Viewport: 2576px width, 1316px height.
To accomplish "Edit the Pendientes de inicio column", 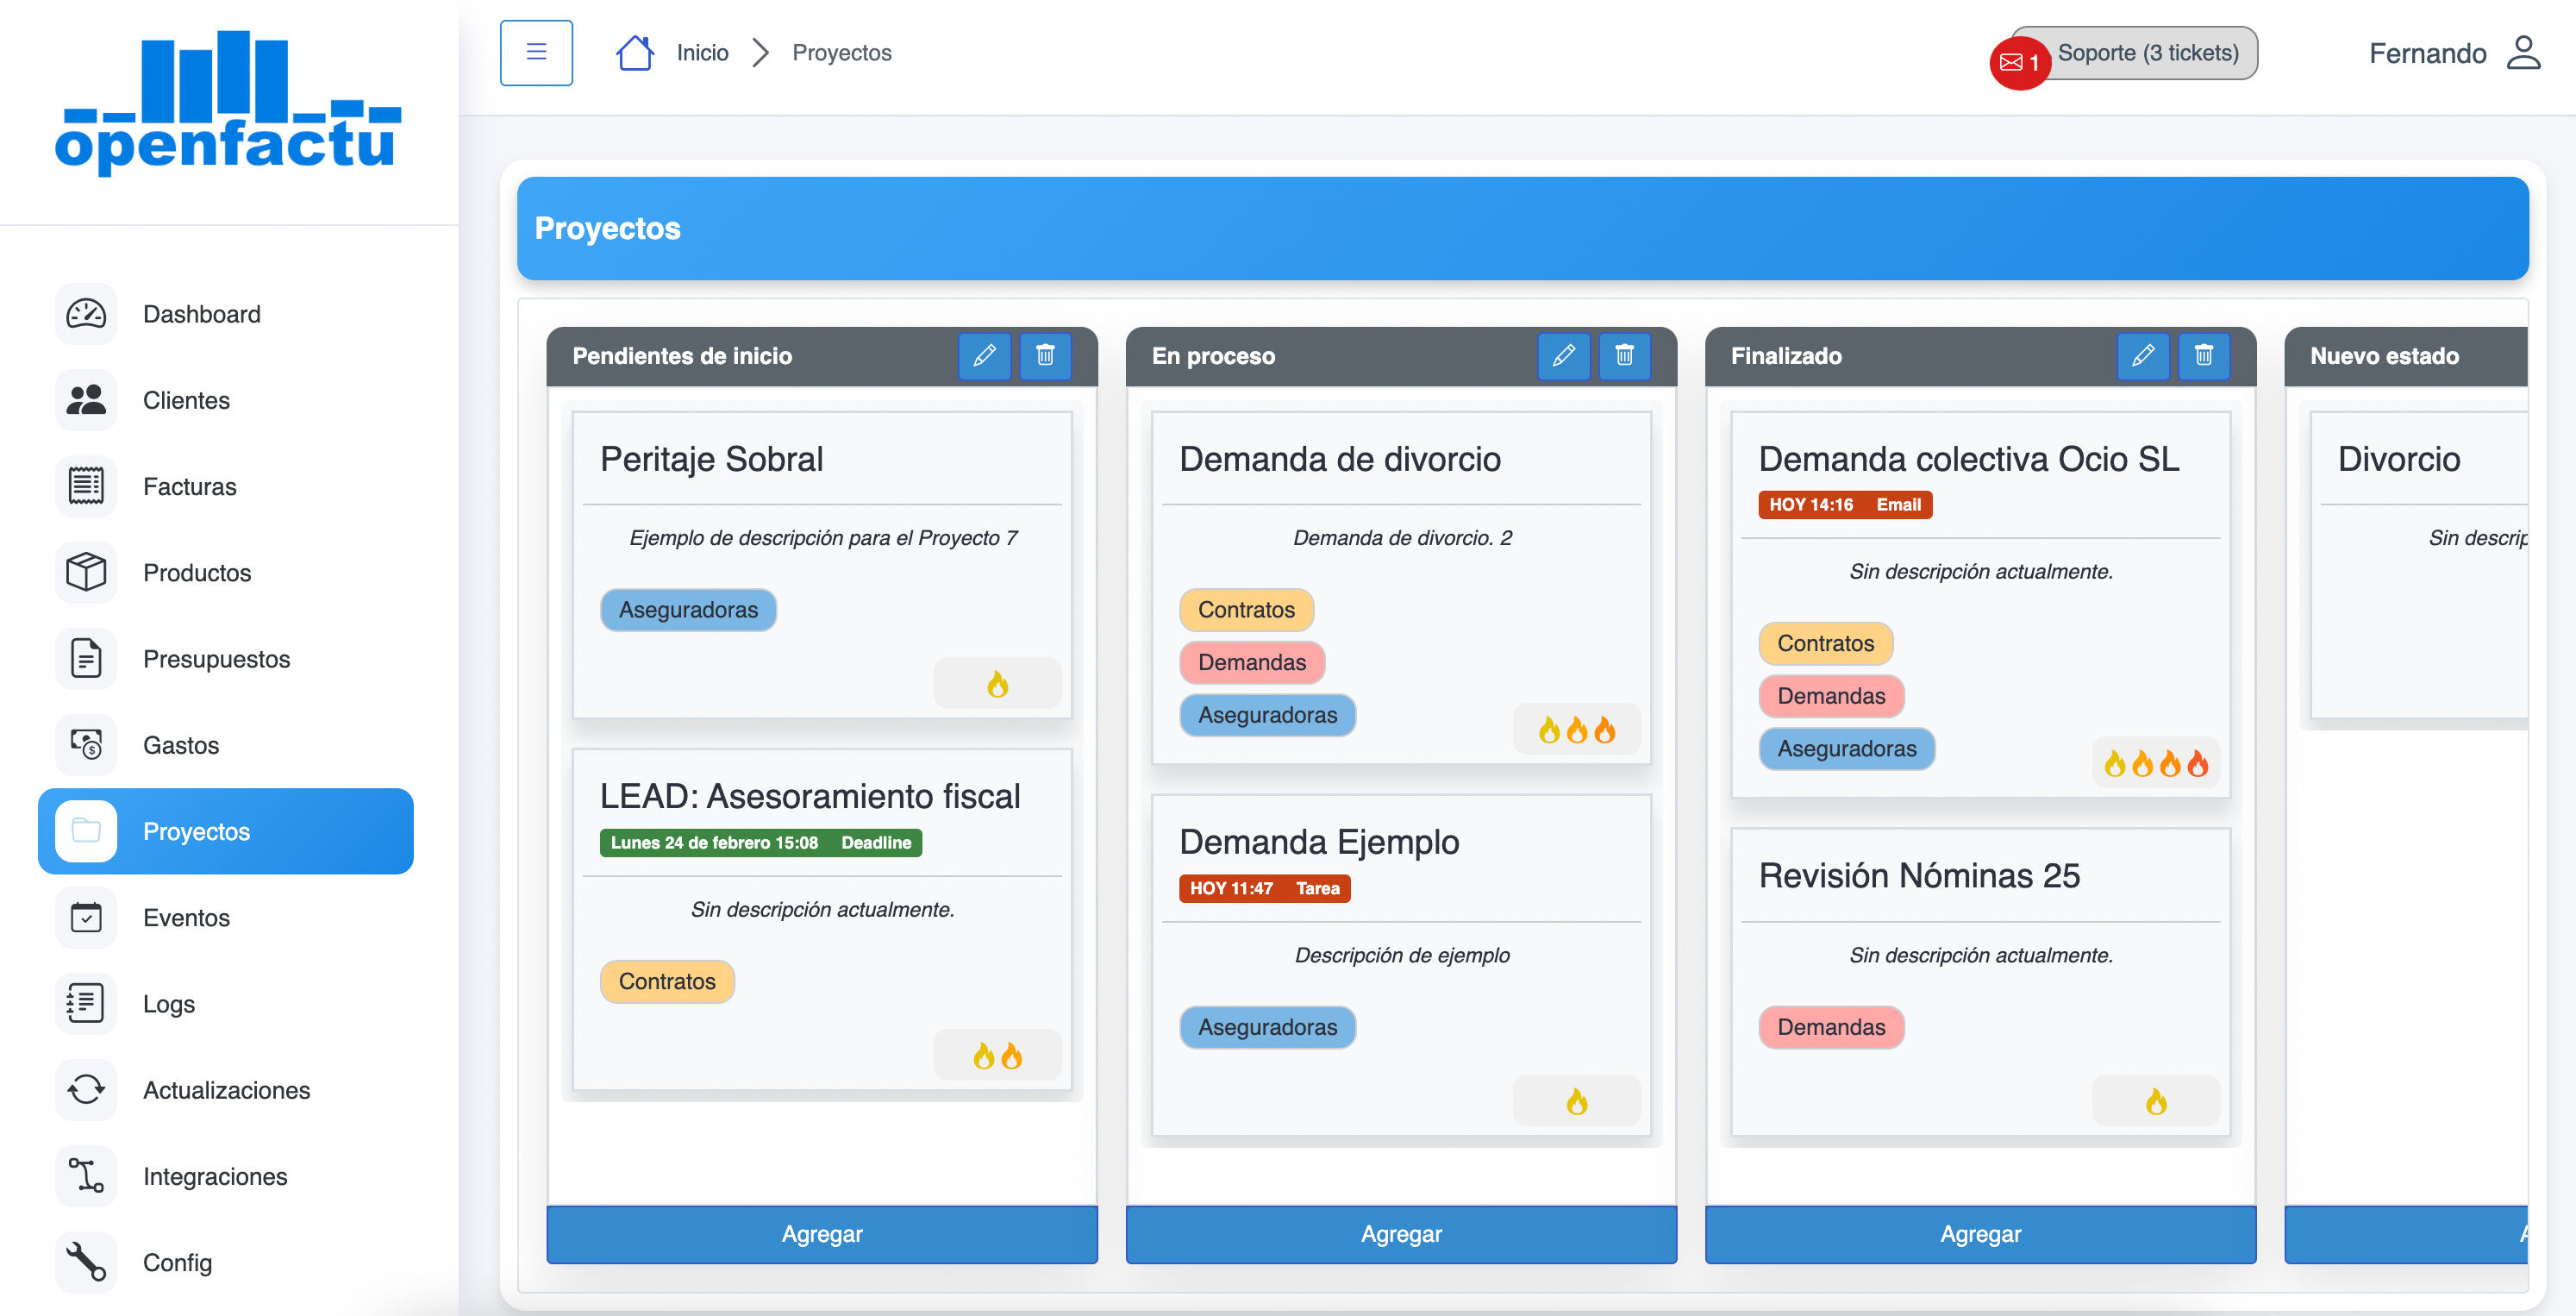I will [x=984, y=355].
